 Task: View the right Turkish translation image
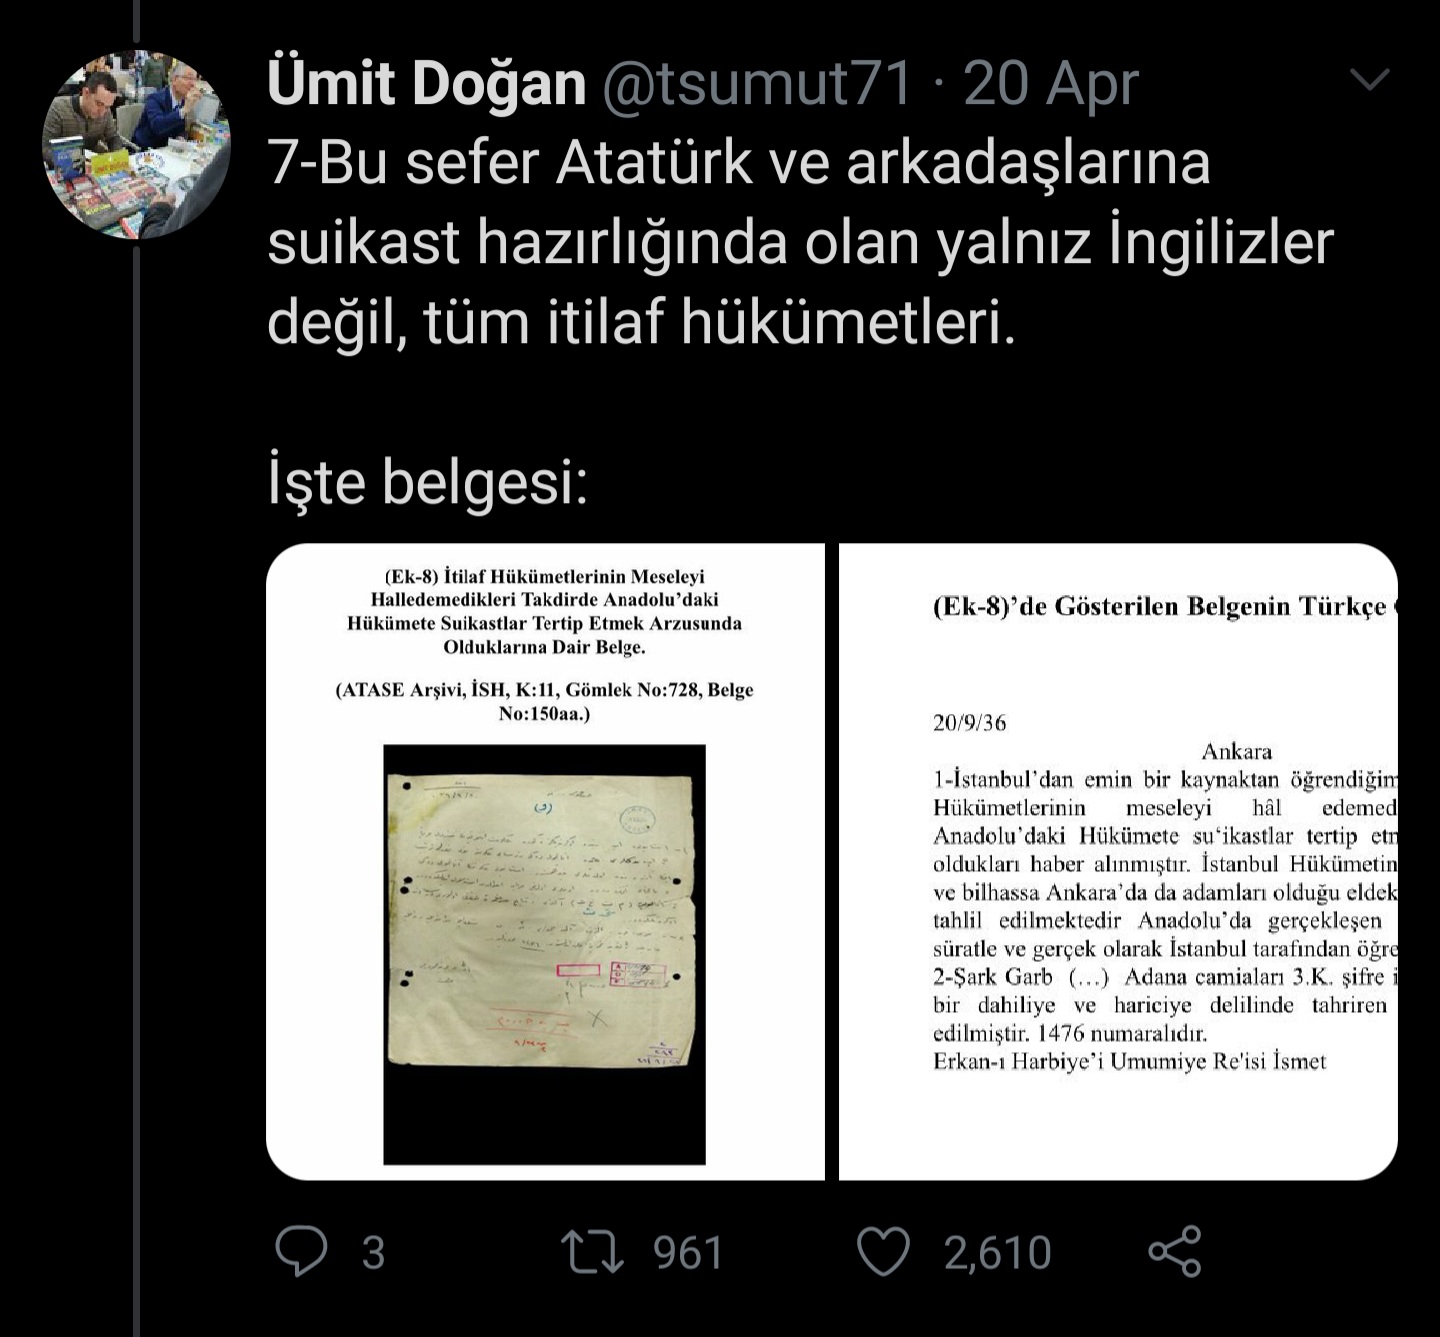[x=1118, y=862]
